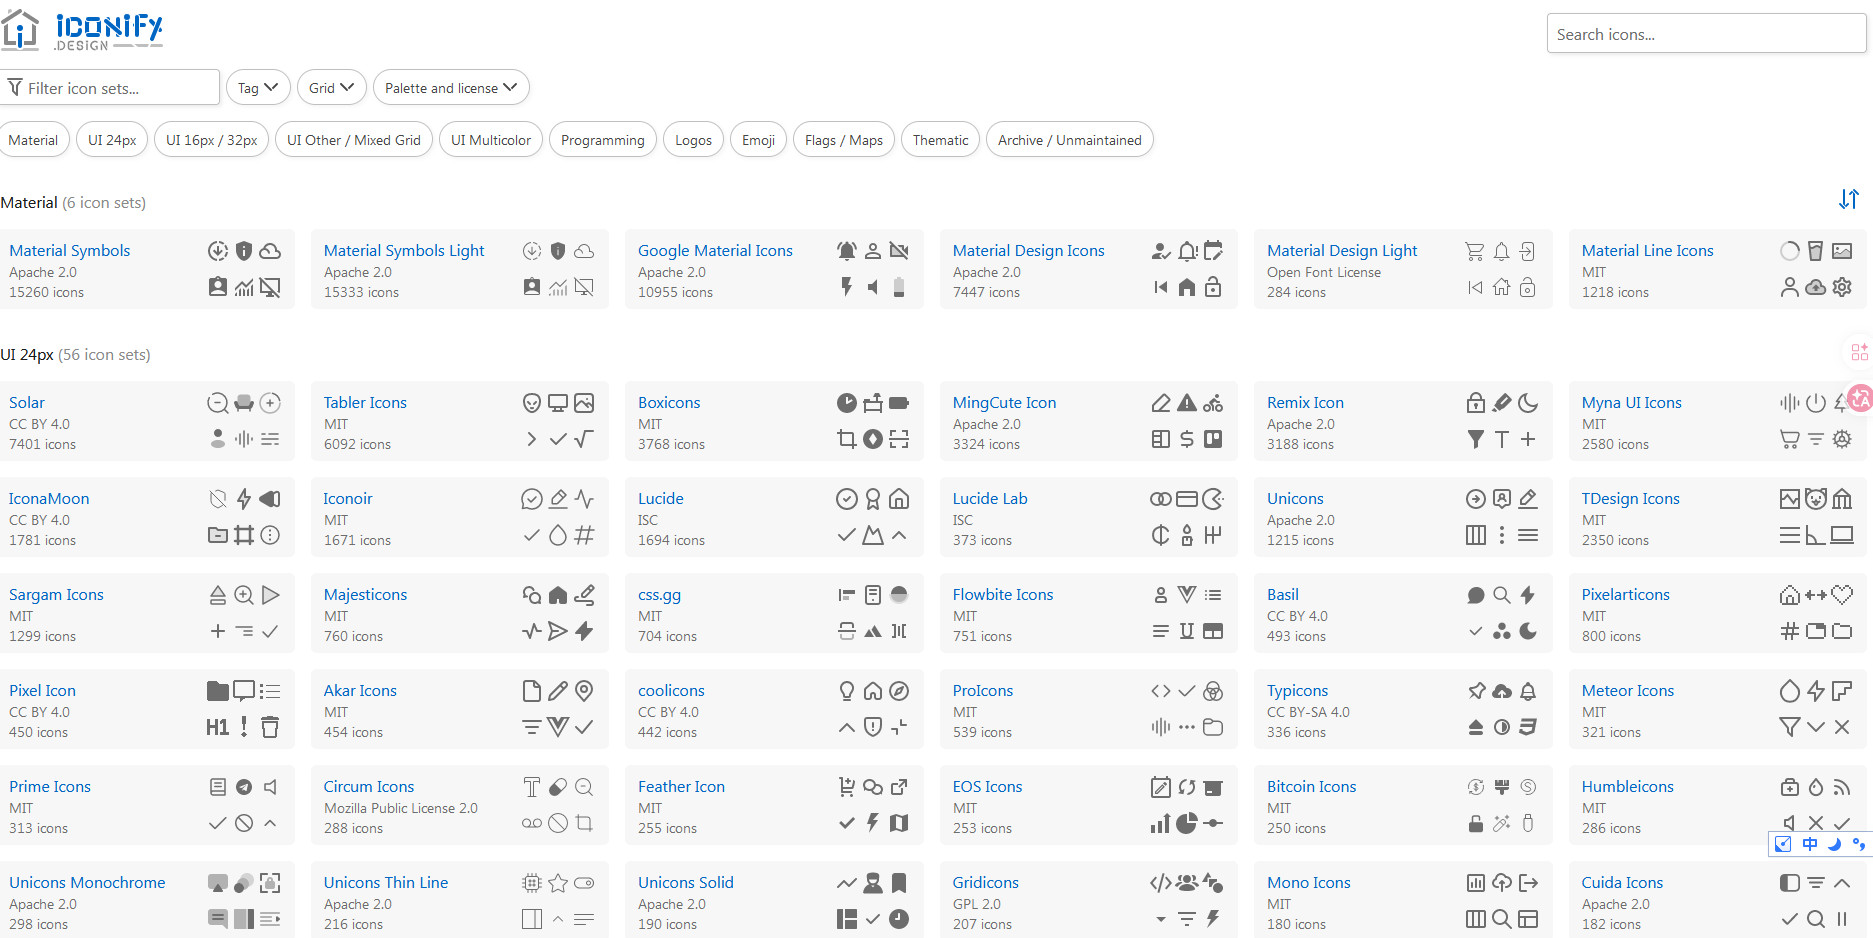This screenshot has height=938, width=1873.
Task: Click the Search icons input field
Action: [1705, 34]
